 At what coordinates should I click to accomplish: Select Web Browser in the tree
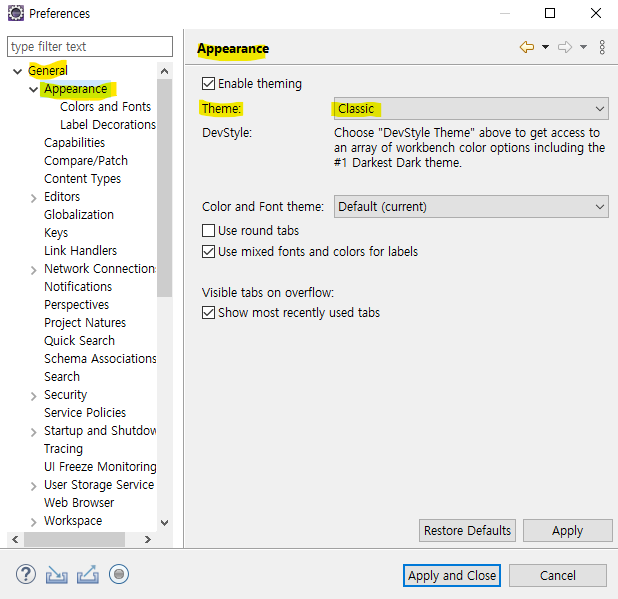coord(79,503)
